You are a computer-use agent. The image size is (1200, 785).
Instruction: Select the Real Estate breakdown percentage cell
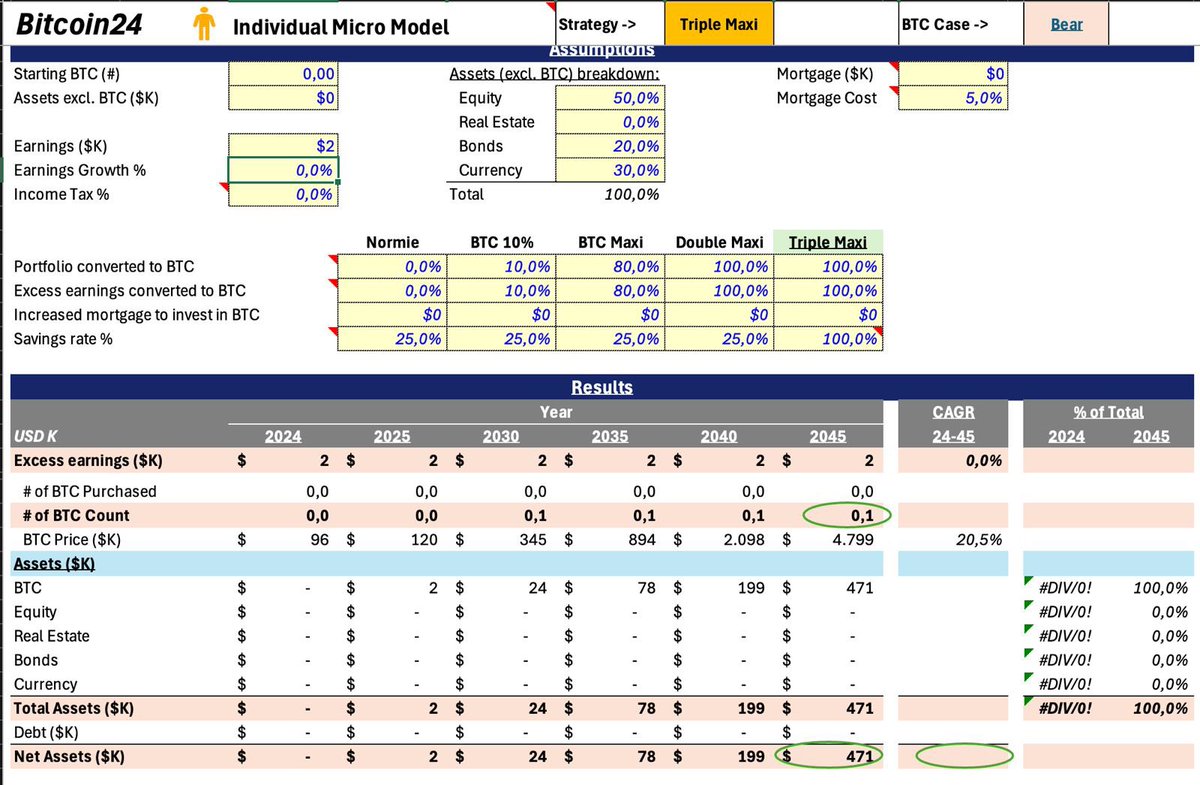[x=610, y=121]
